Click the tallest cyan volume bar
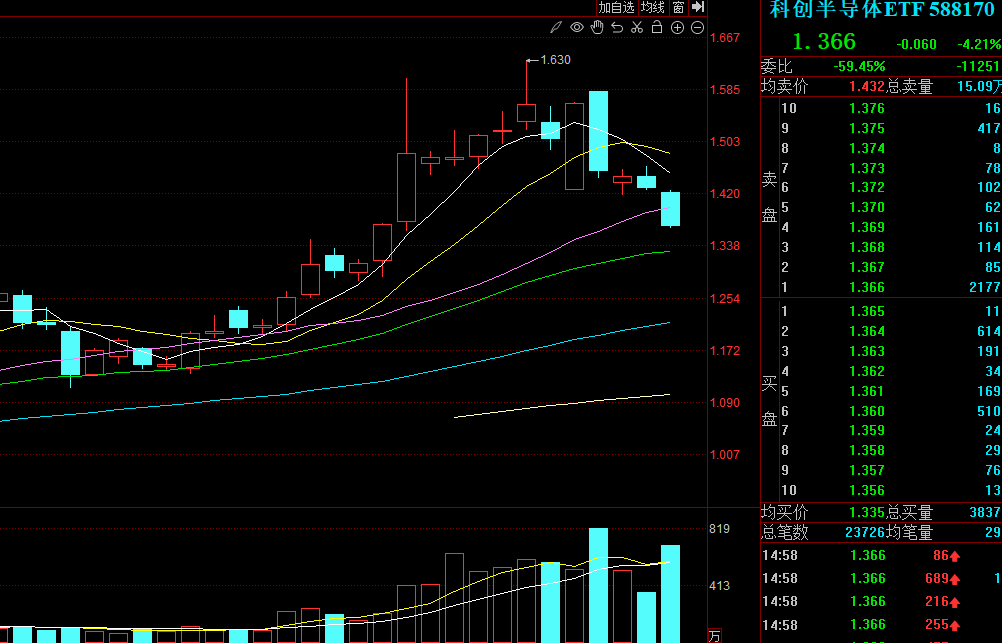 [598, 585]
